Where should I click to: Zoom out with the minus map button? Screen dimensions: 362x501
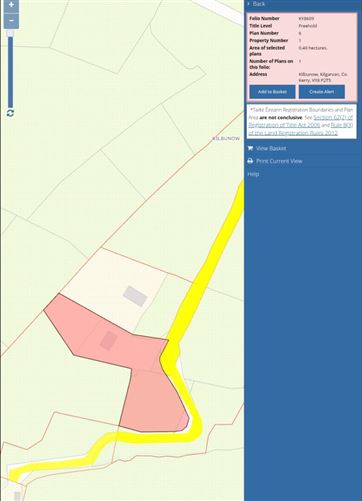[11, 21]
